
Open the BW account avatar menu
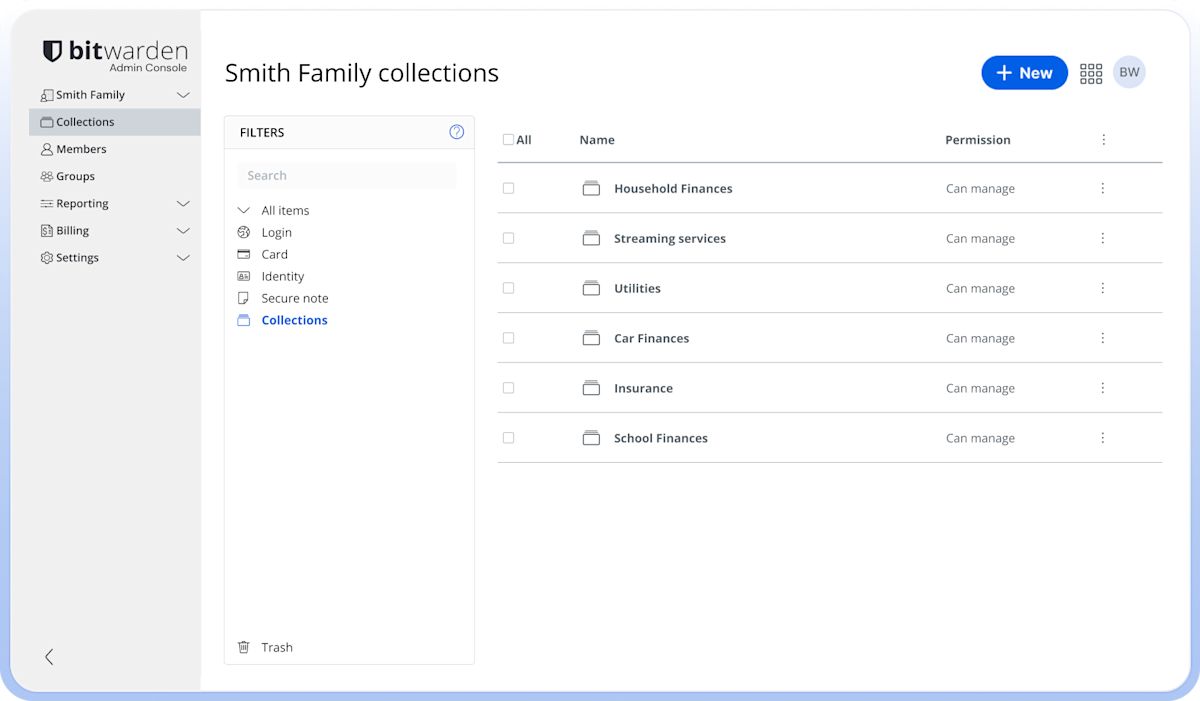pyautogui.click(x=1129, y=72)
